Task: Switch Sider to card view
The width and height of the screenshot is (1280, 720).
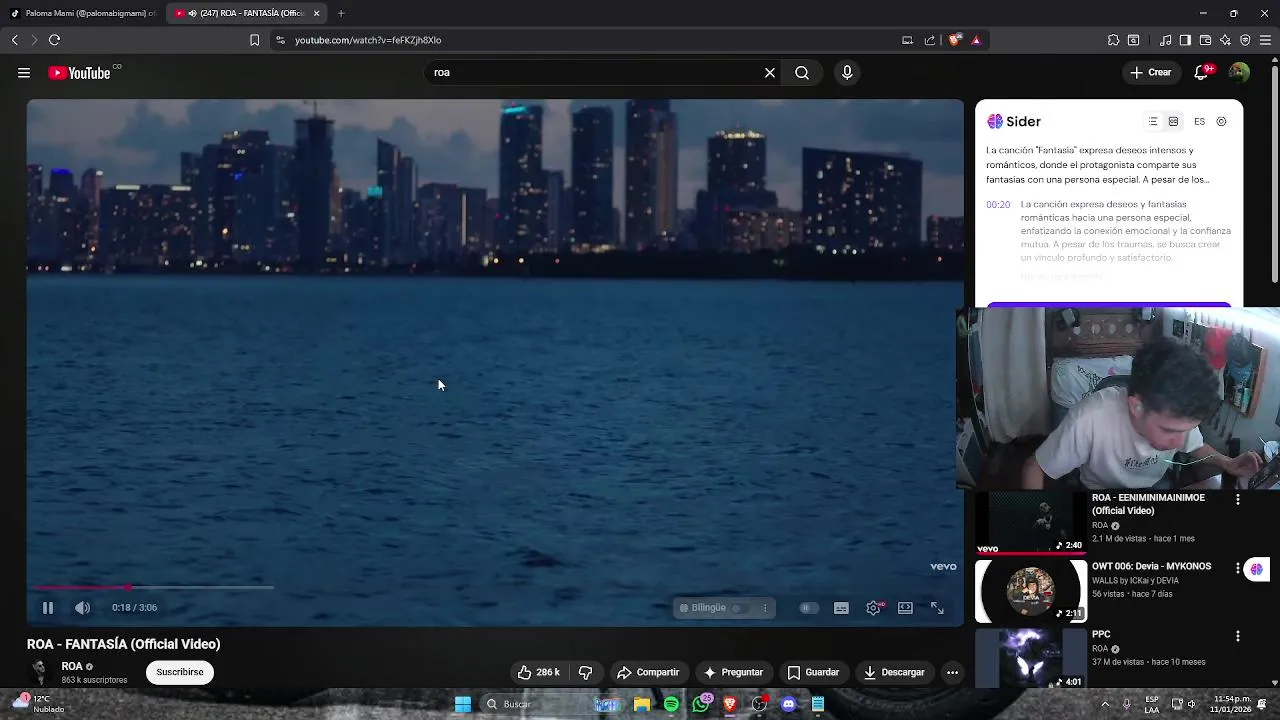Action: pos(1173,122)
